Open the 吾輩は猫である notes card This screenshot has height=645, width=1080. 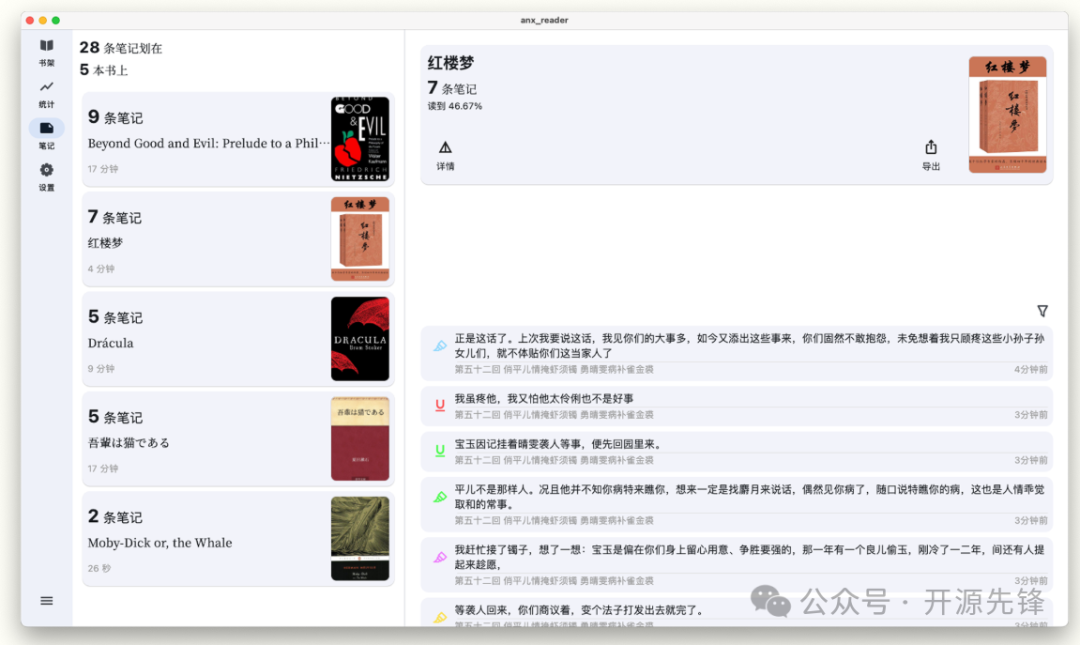[238, 439]
